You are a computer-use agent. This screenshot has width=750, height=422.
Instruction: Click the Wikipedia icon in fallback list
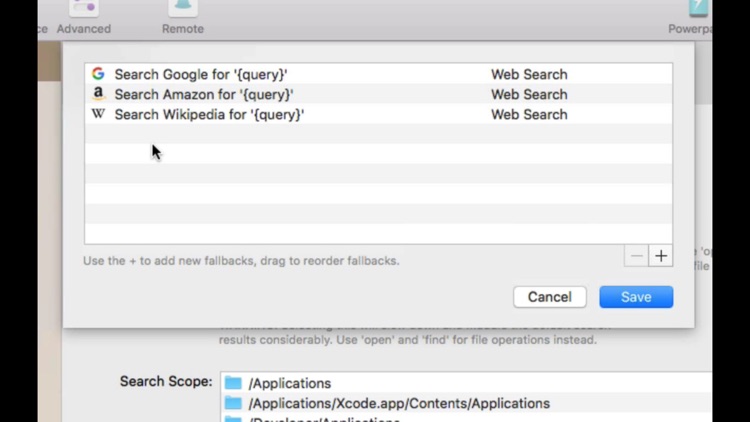tap(98, 114)
